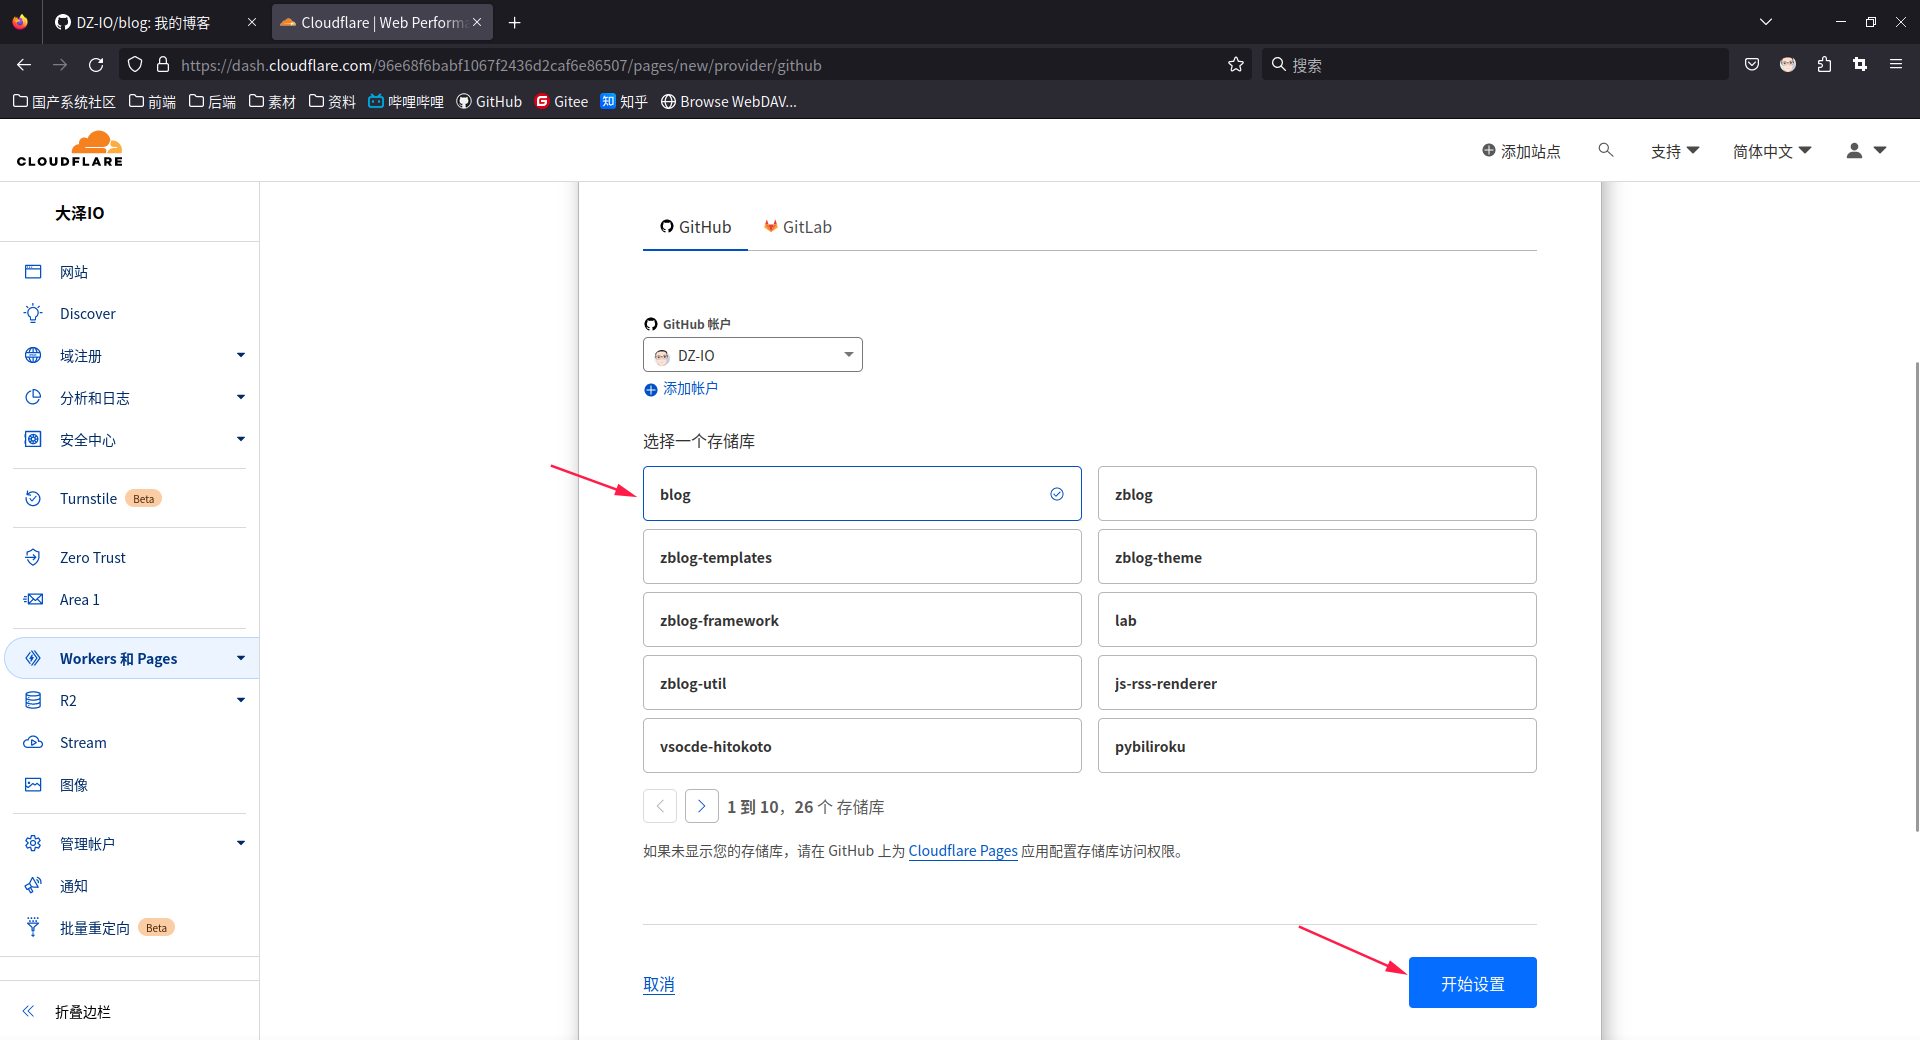Click the 开始设置 button
This screenshot has height=1040, width=1920.
coord(1472,983)
